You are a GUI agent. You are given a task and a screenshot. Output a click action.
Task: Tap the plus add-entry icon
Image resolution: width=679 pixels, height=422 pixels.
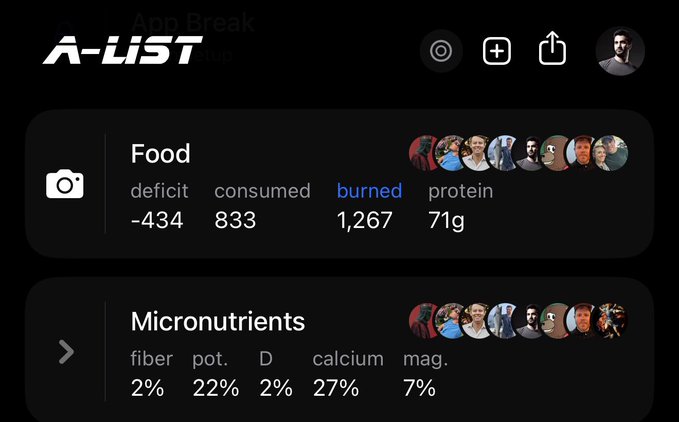point(497,51)
